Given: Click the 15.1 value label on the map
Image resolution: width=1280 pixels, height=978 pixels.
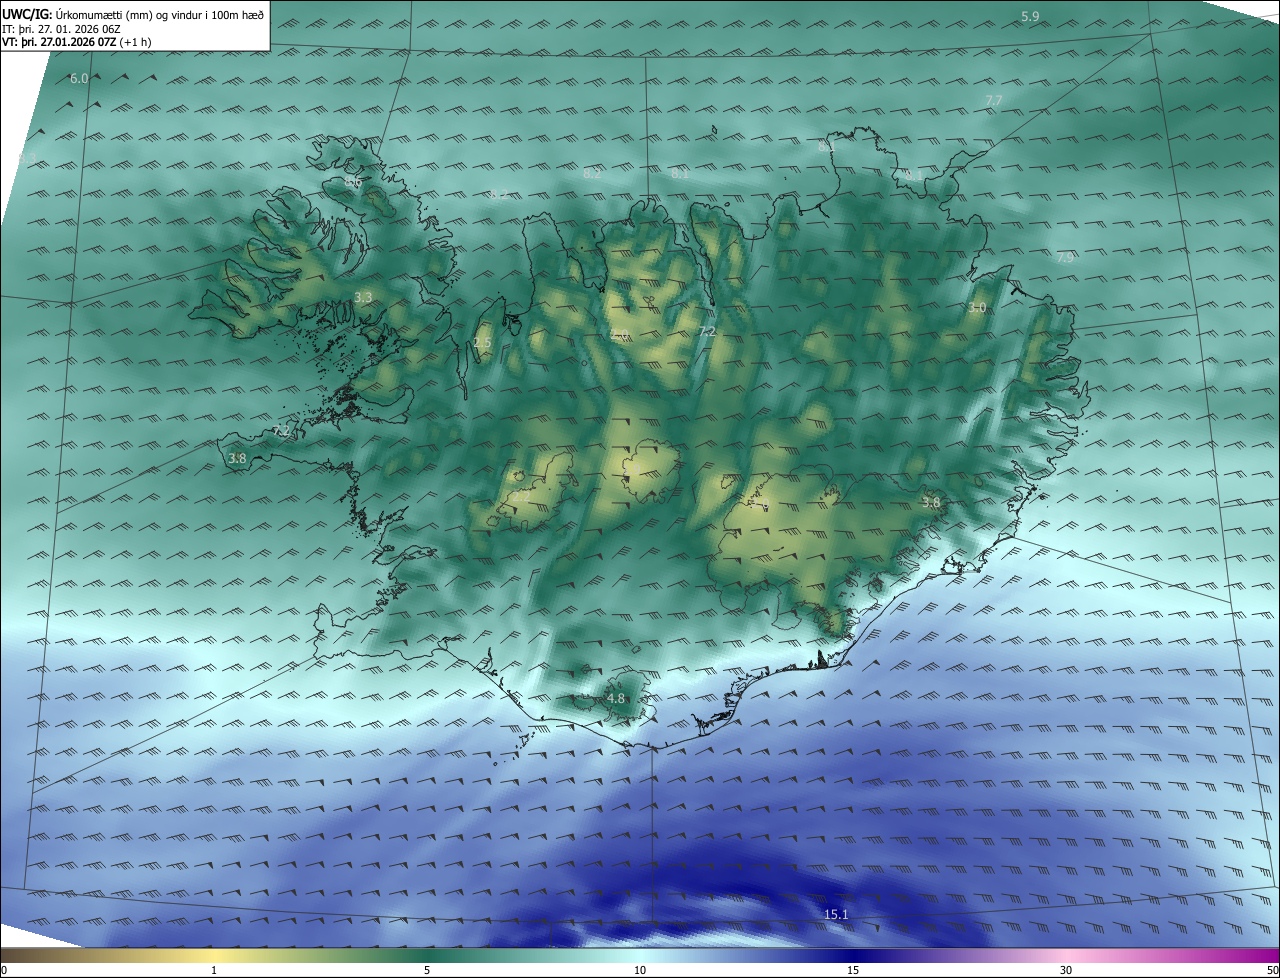Looking at the screenshot, I should coord(835,915).
